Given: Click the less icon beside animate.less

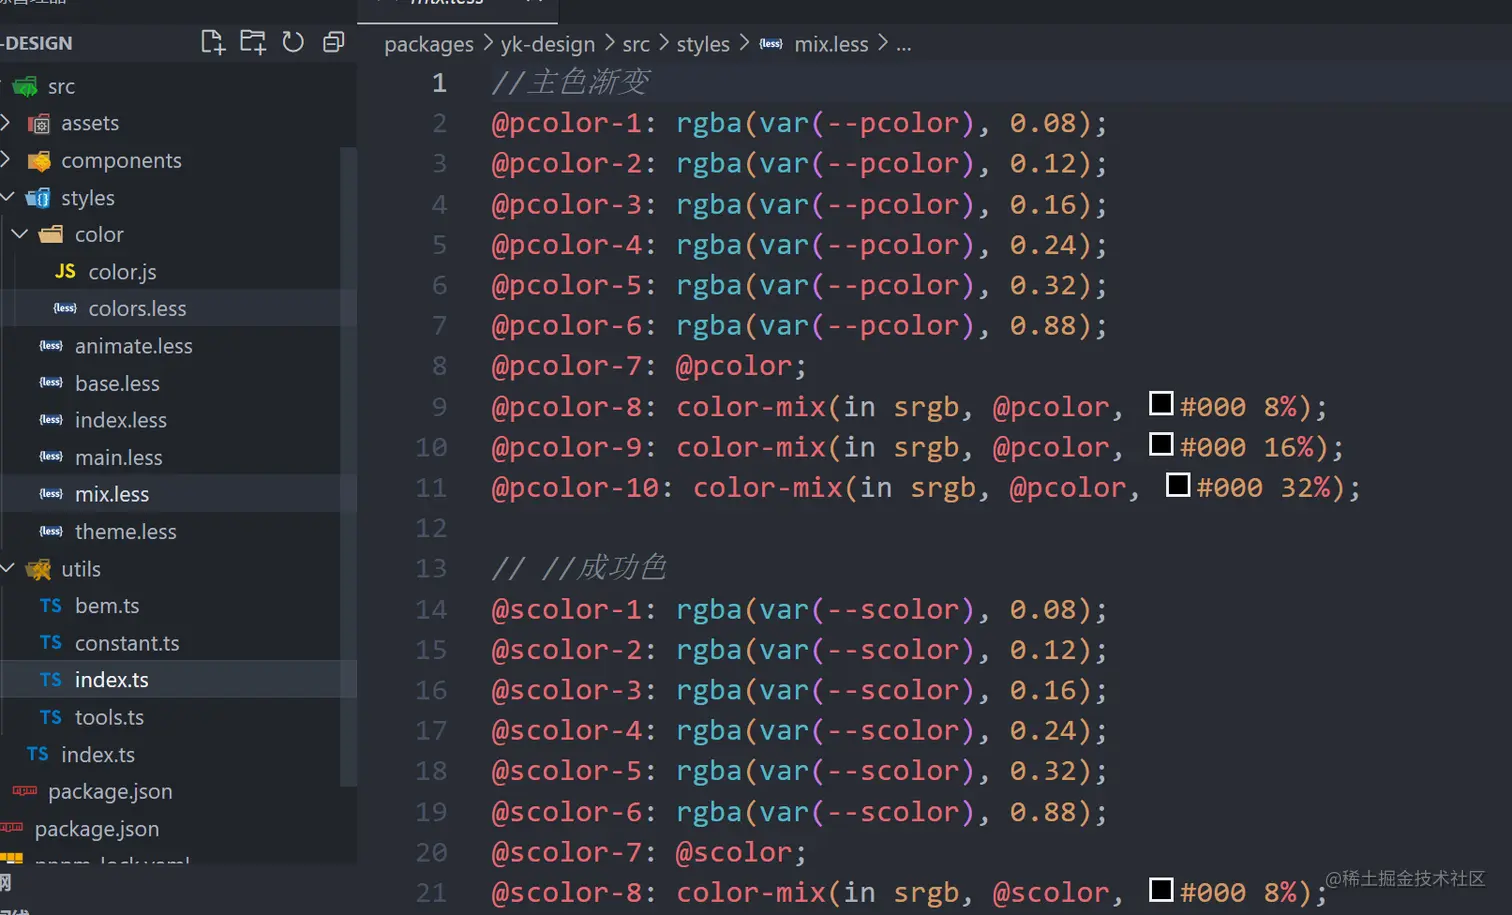Looking at the screenshot, I should (x=51, y=345).
